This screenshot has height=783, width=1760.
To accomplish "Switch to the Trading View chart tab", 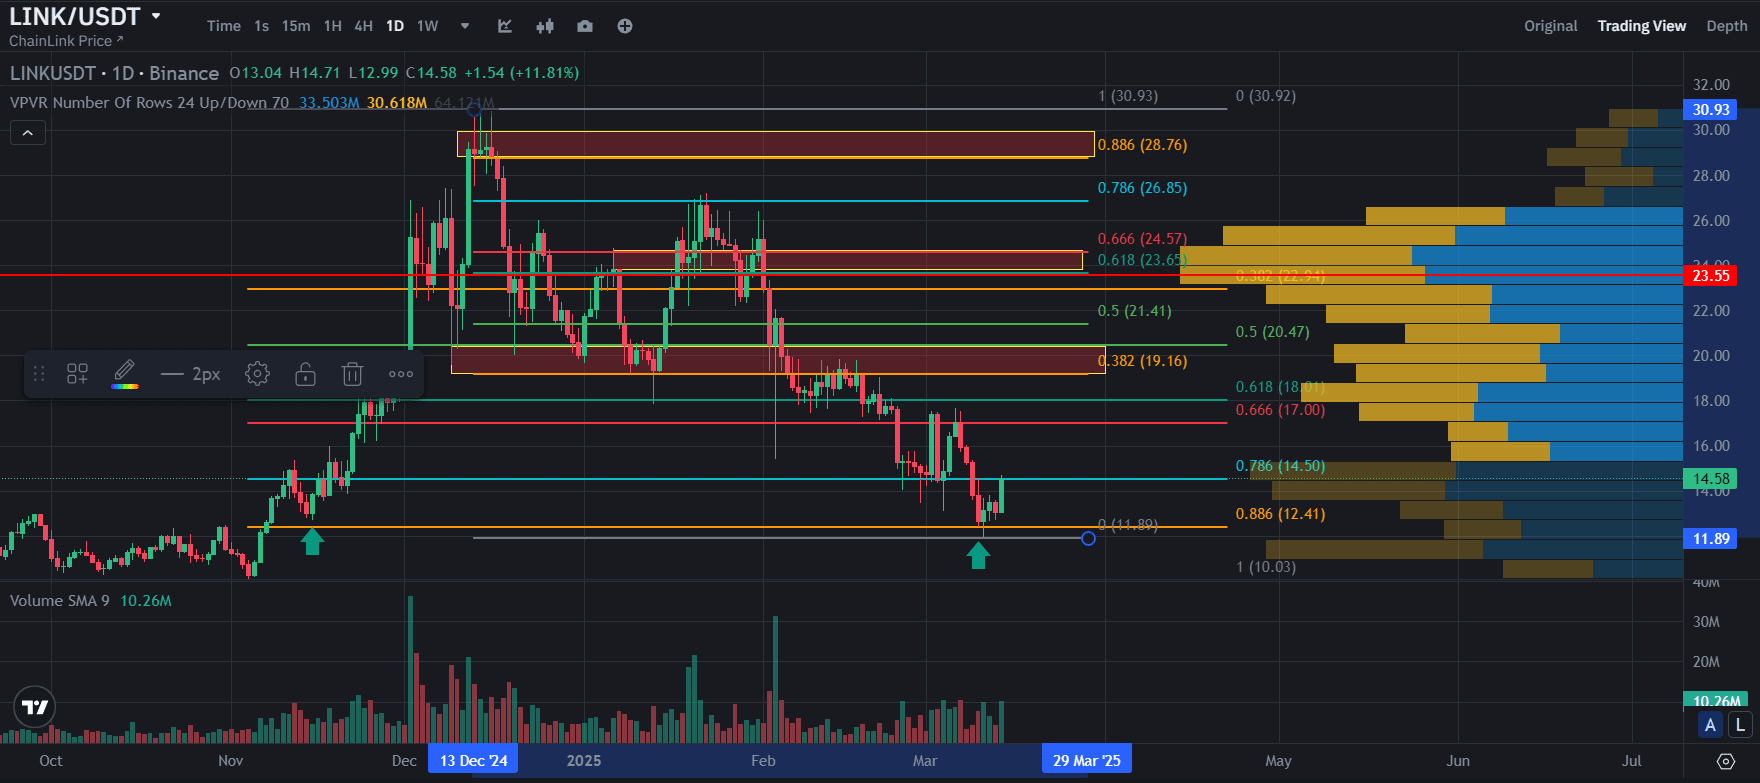I will (1642, 26).
